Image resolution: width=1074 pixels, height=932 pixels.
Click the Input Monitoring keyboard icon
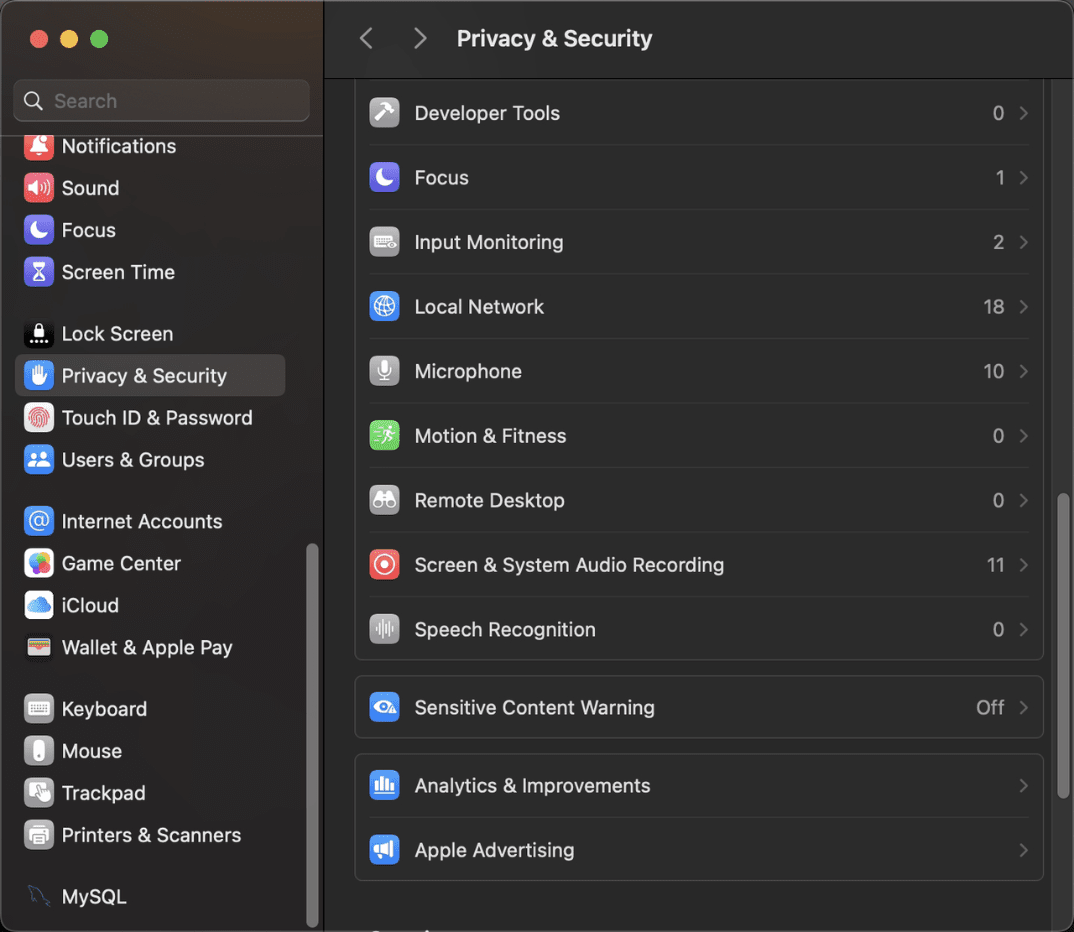coord(384,242)
